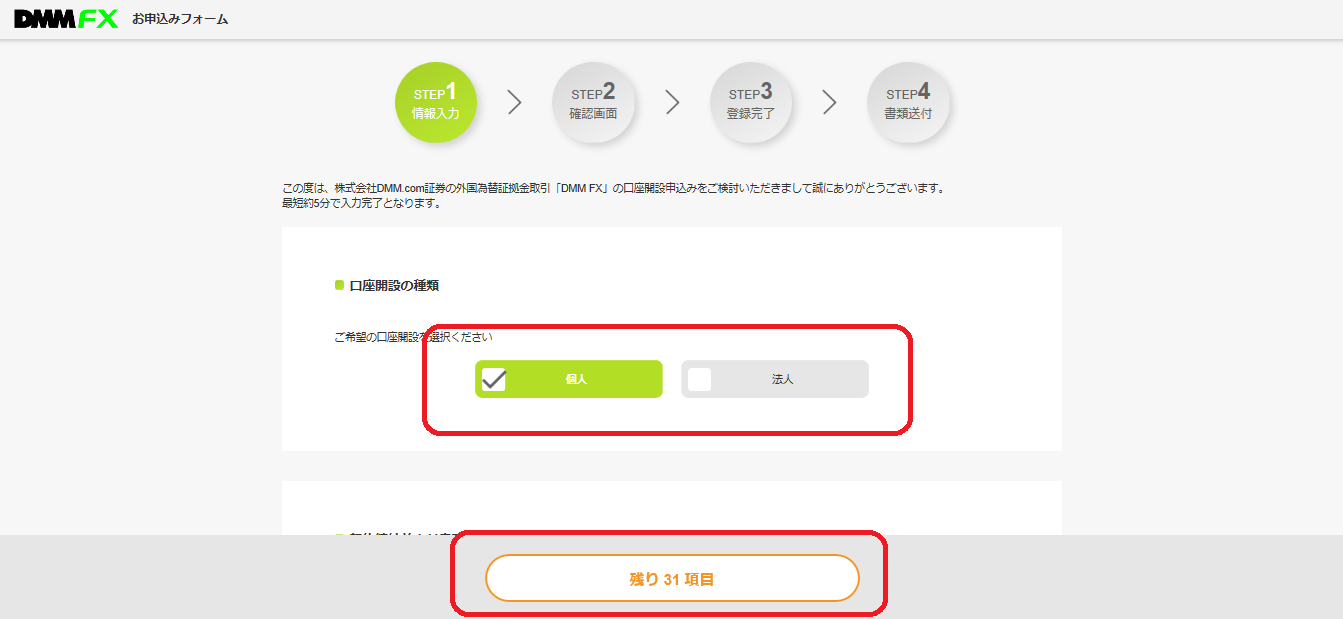Screen dimensions: 1343x619
Task: Tick the empty checkbox on 法人
Action: [700, 379]
